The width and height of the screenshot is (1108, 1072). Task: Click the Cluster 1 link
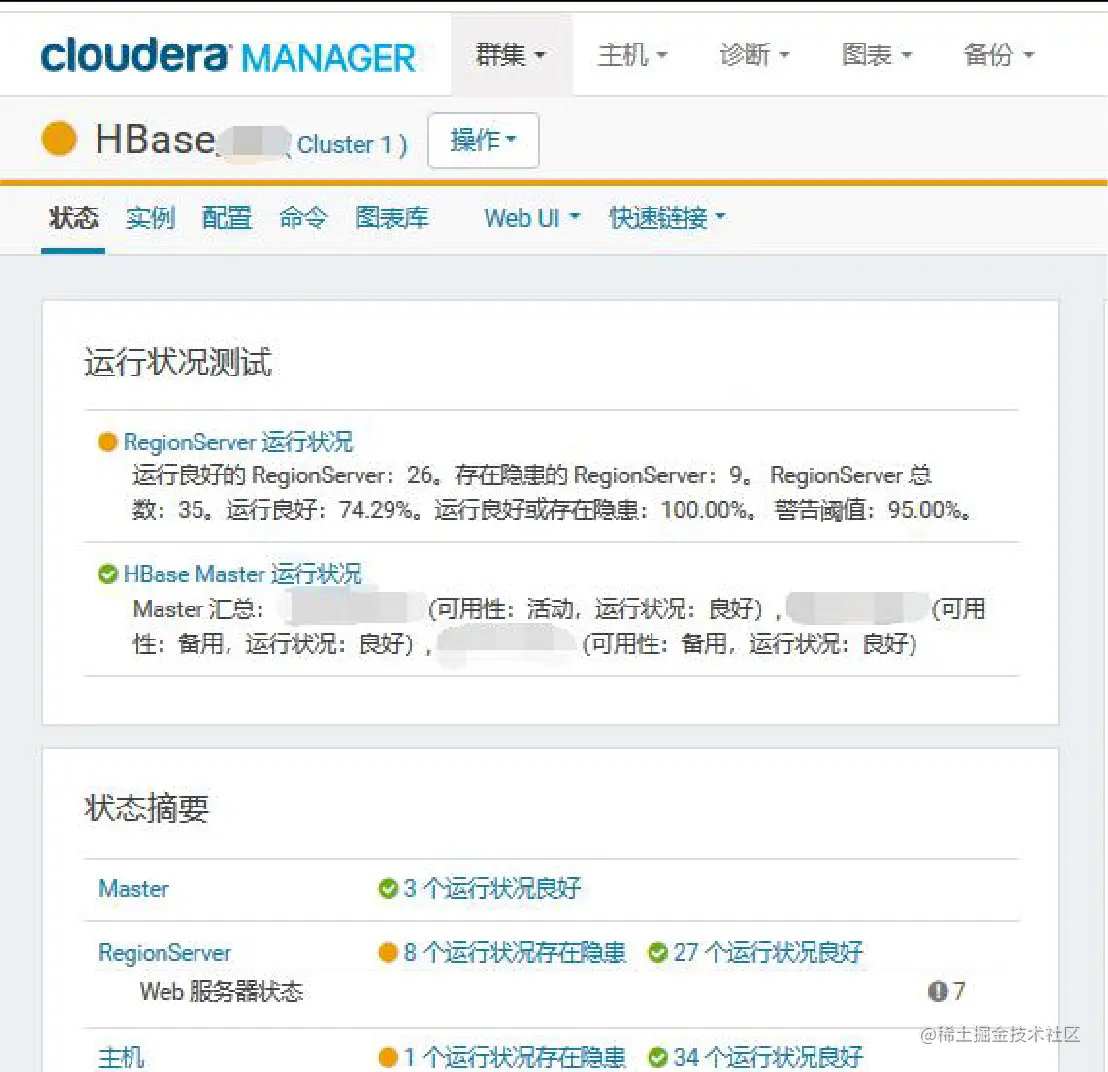(345, 145)
